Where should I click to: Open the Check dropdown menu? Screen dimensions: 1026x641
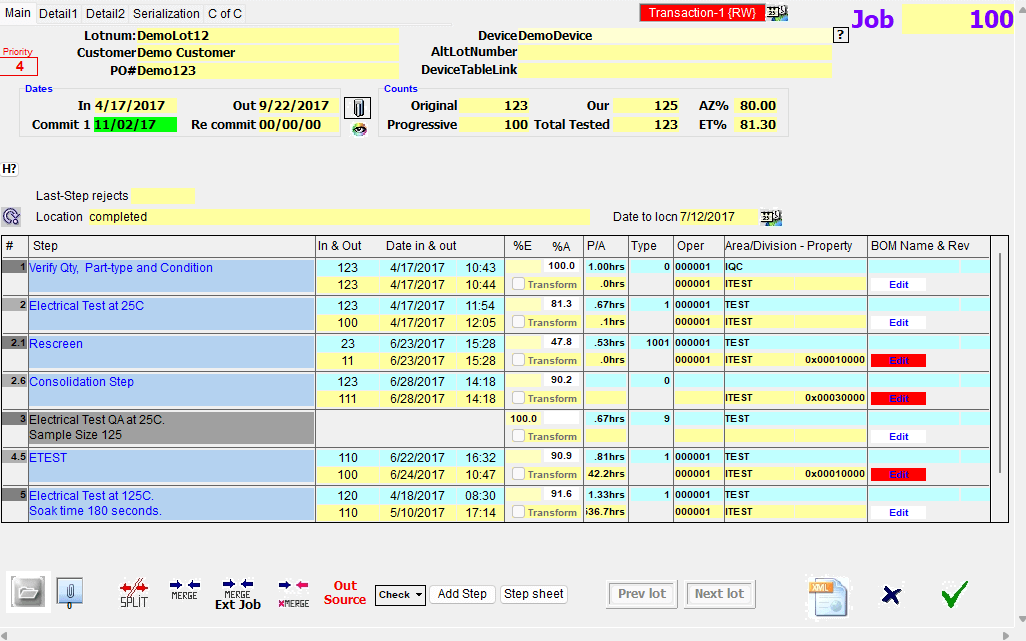tap(400, 595)
